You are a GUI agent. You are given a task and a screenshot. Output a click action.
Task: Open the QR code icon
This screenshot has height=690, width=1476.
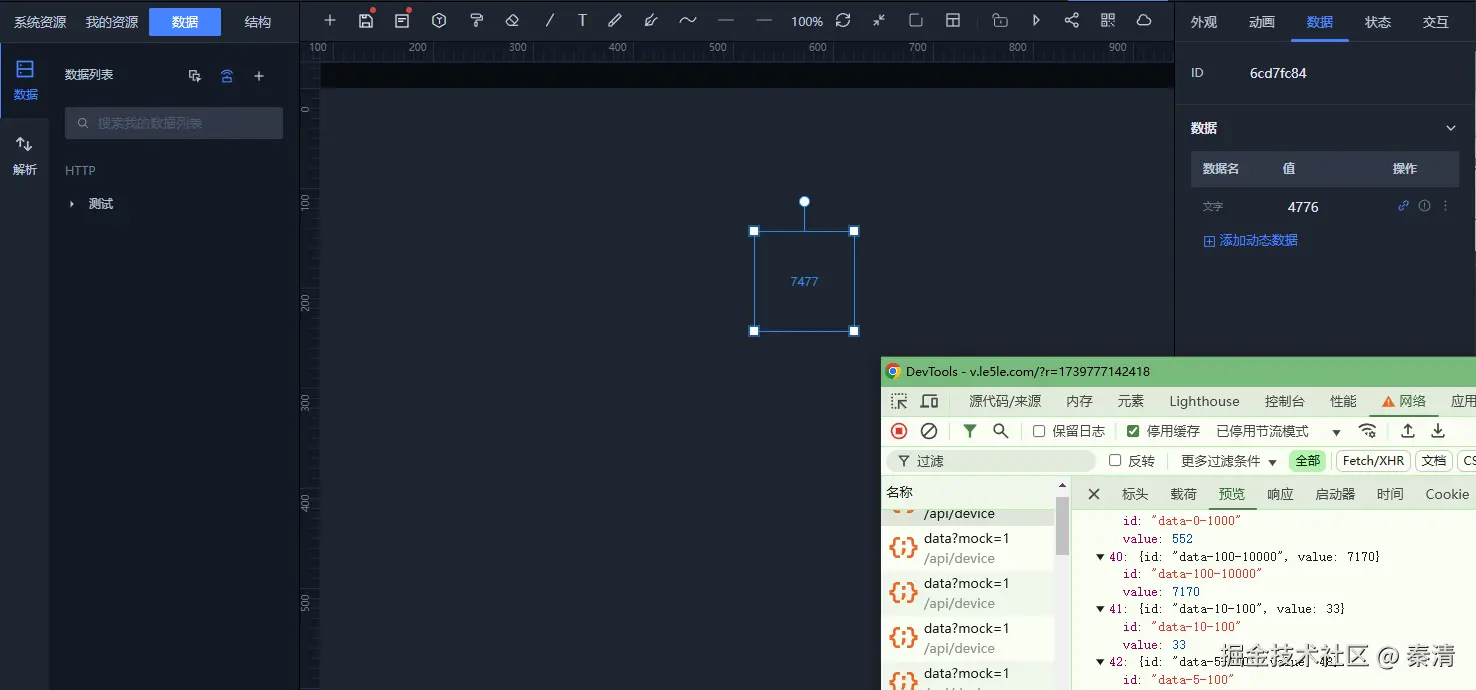[x=1108, y=21]
